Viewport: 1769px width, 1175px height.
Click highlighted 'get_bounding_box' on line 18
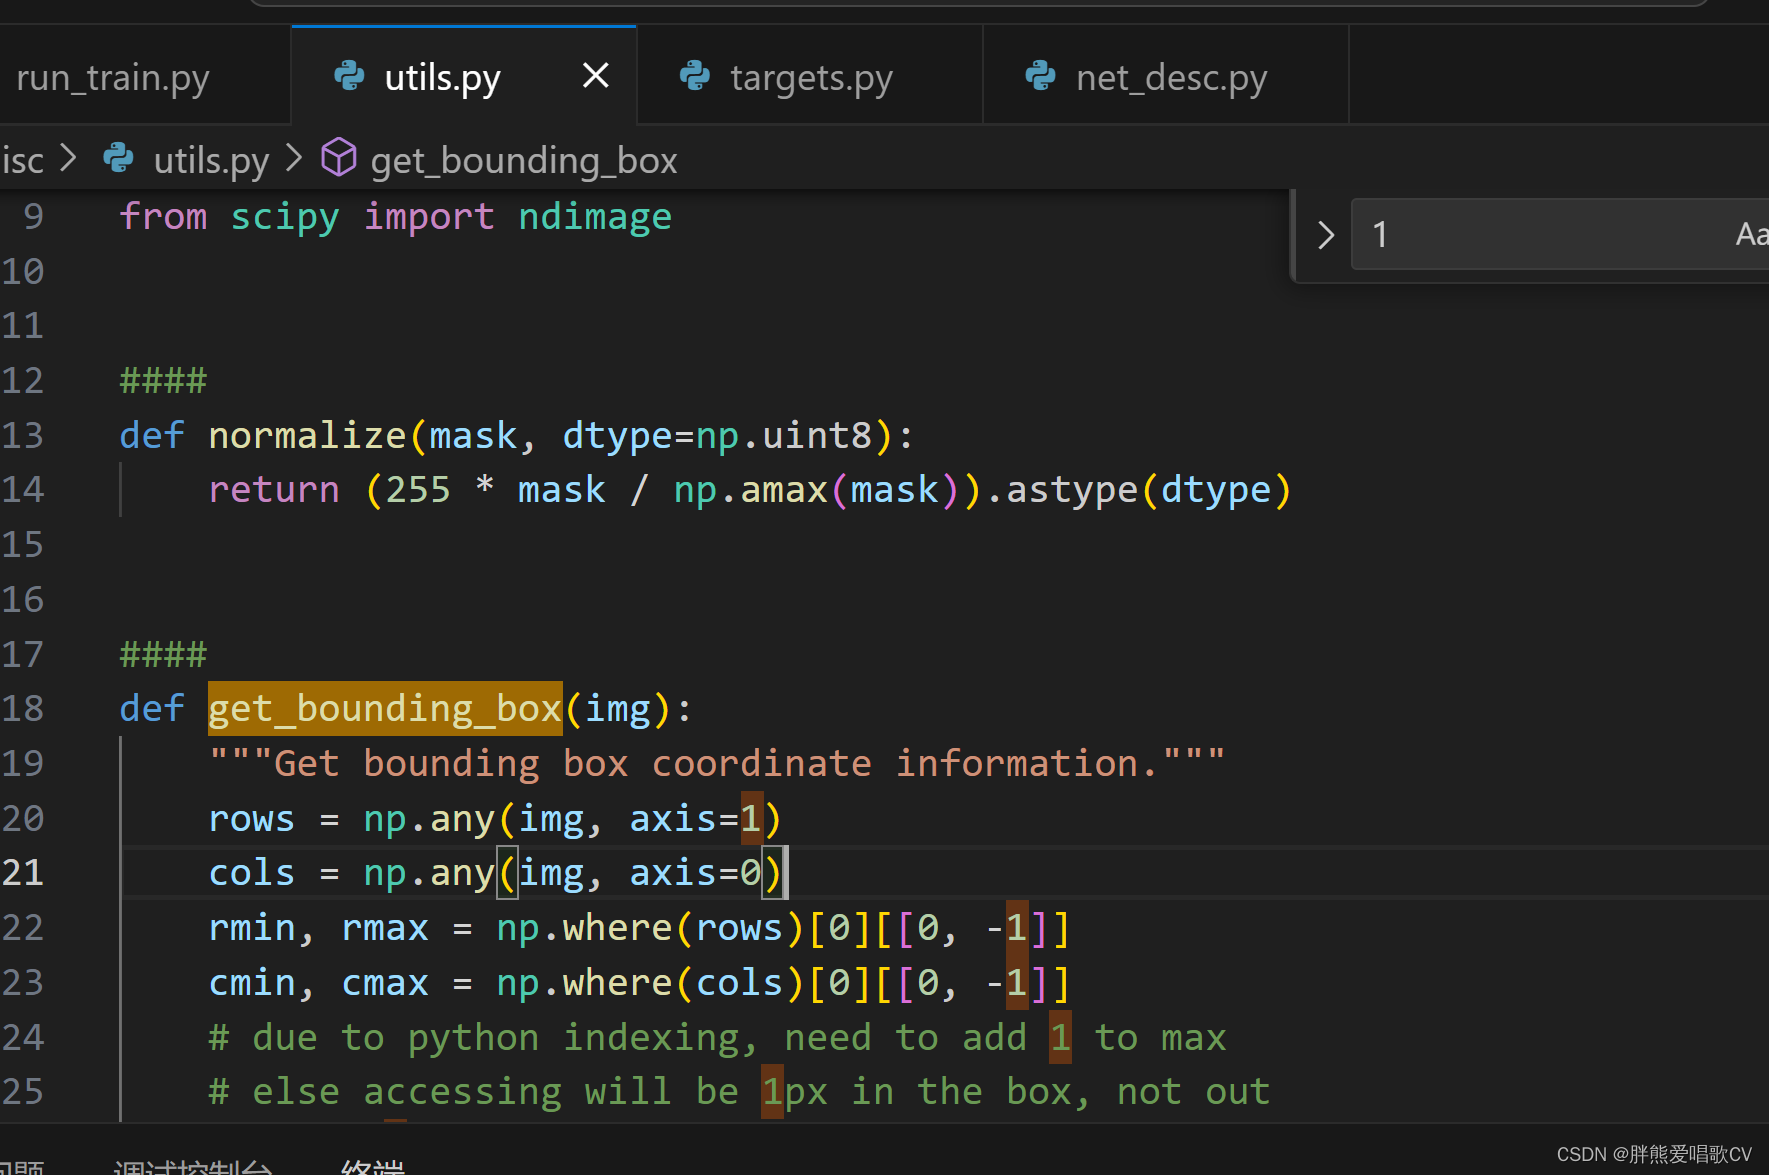pyautogui.click(x=385, y=708)
